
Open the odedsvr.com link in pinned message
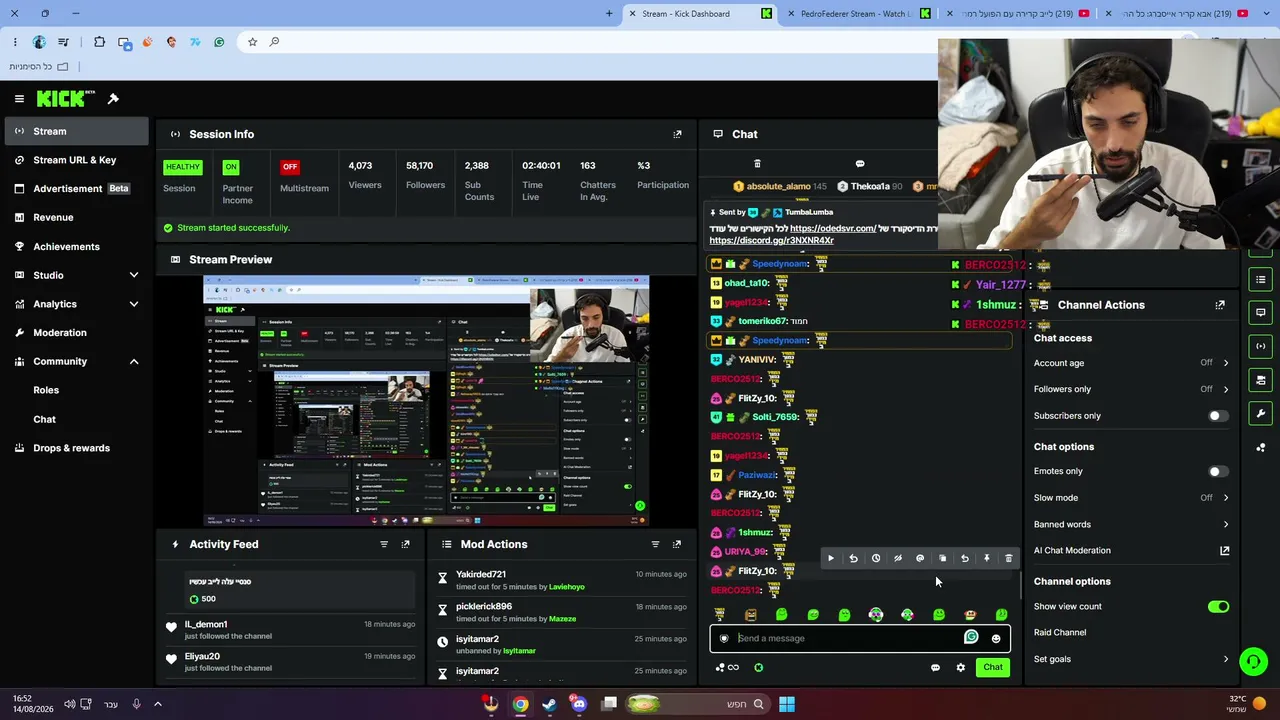pos(833,229)
